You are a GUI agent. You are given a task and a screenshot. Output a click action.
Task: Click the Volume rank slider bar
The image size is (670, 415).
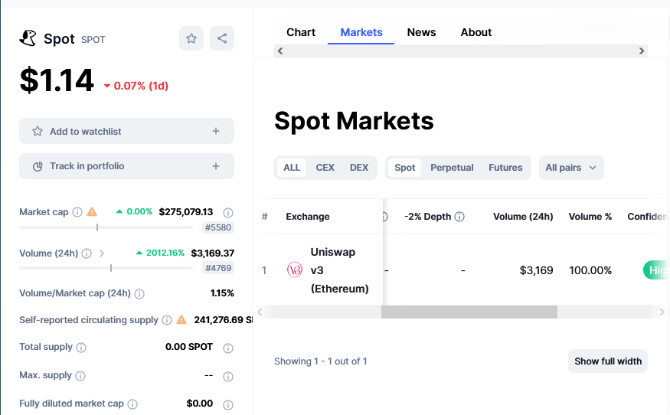click(x=106, y=268)
